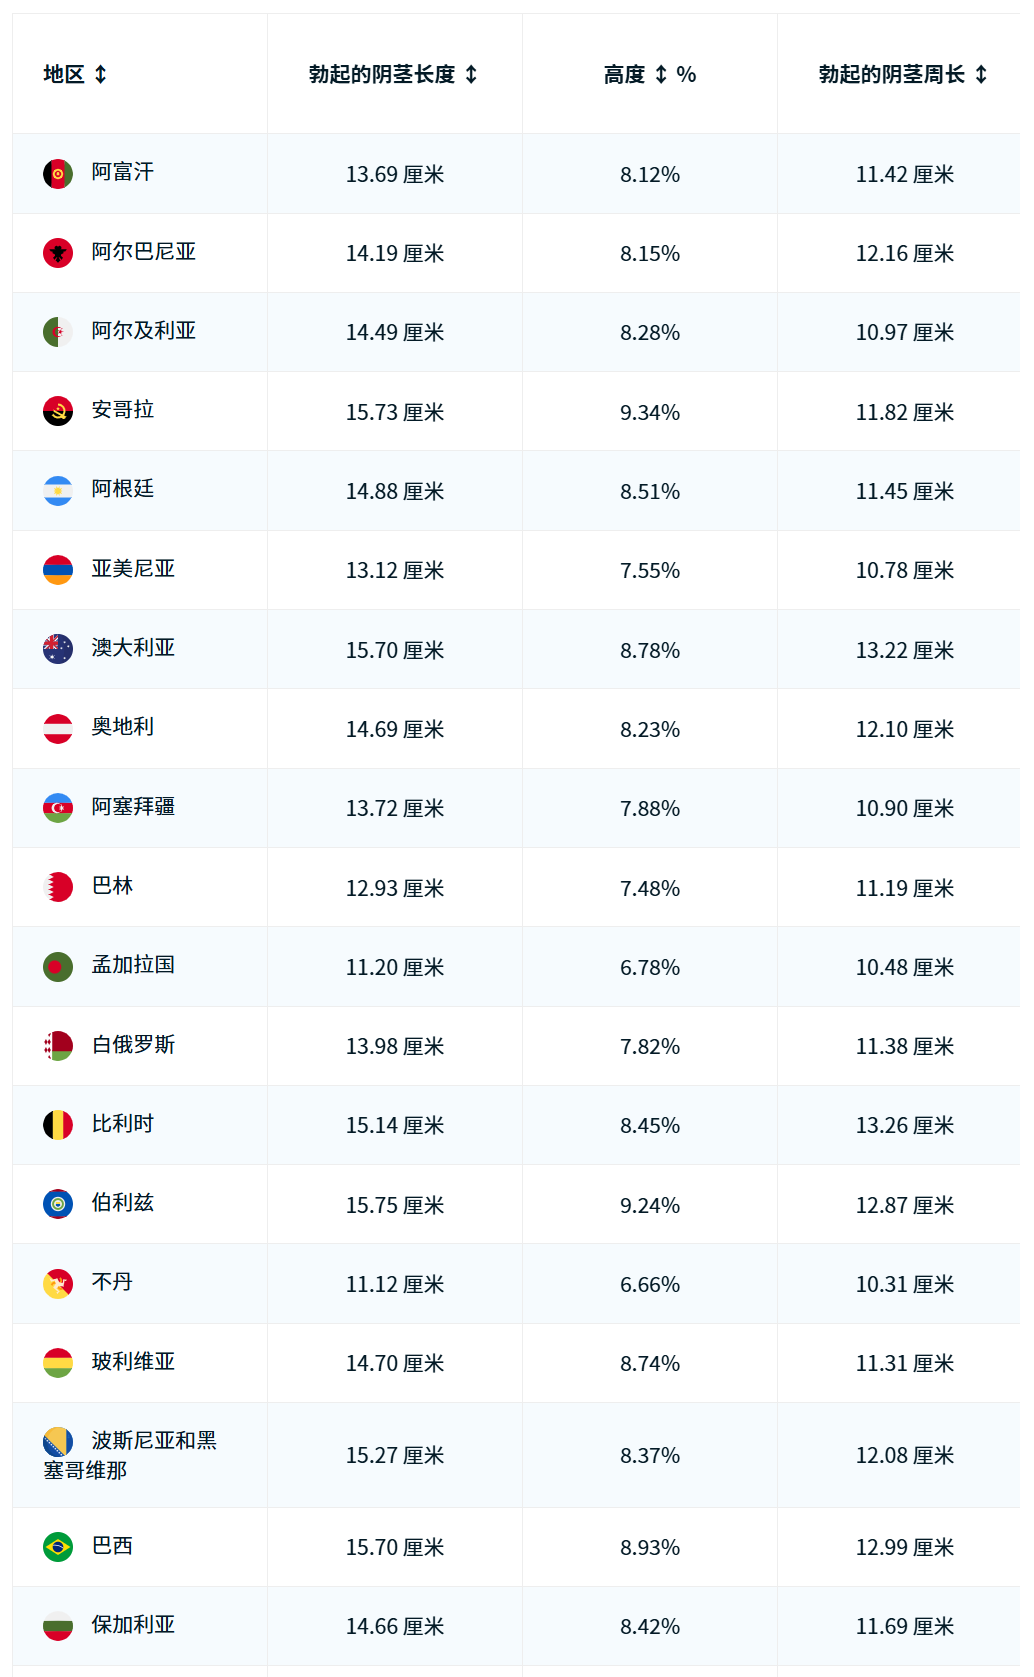1034x1677 pixels.
Task: Select the 阿尔及利亚 table row
Action: (517, 332)
